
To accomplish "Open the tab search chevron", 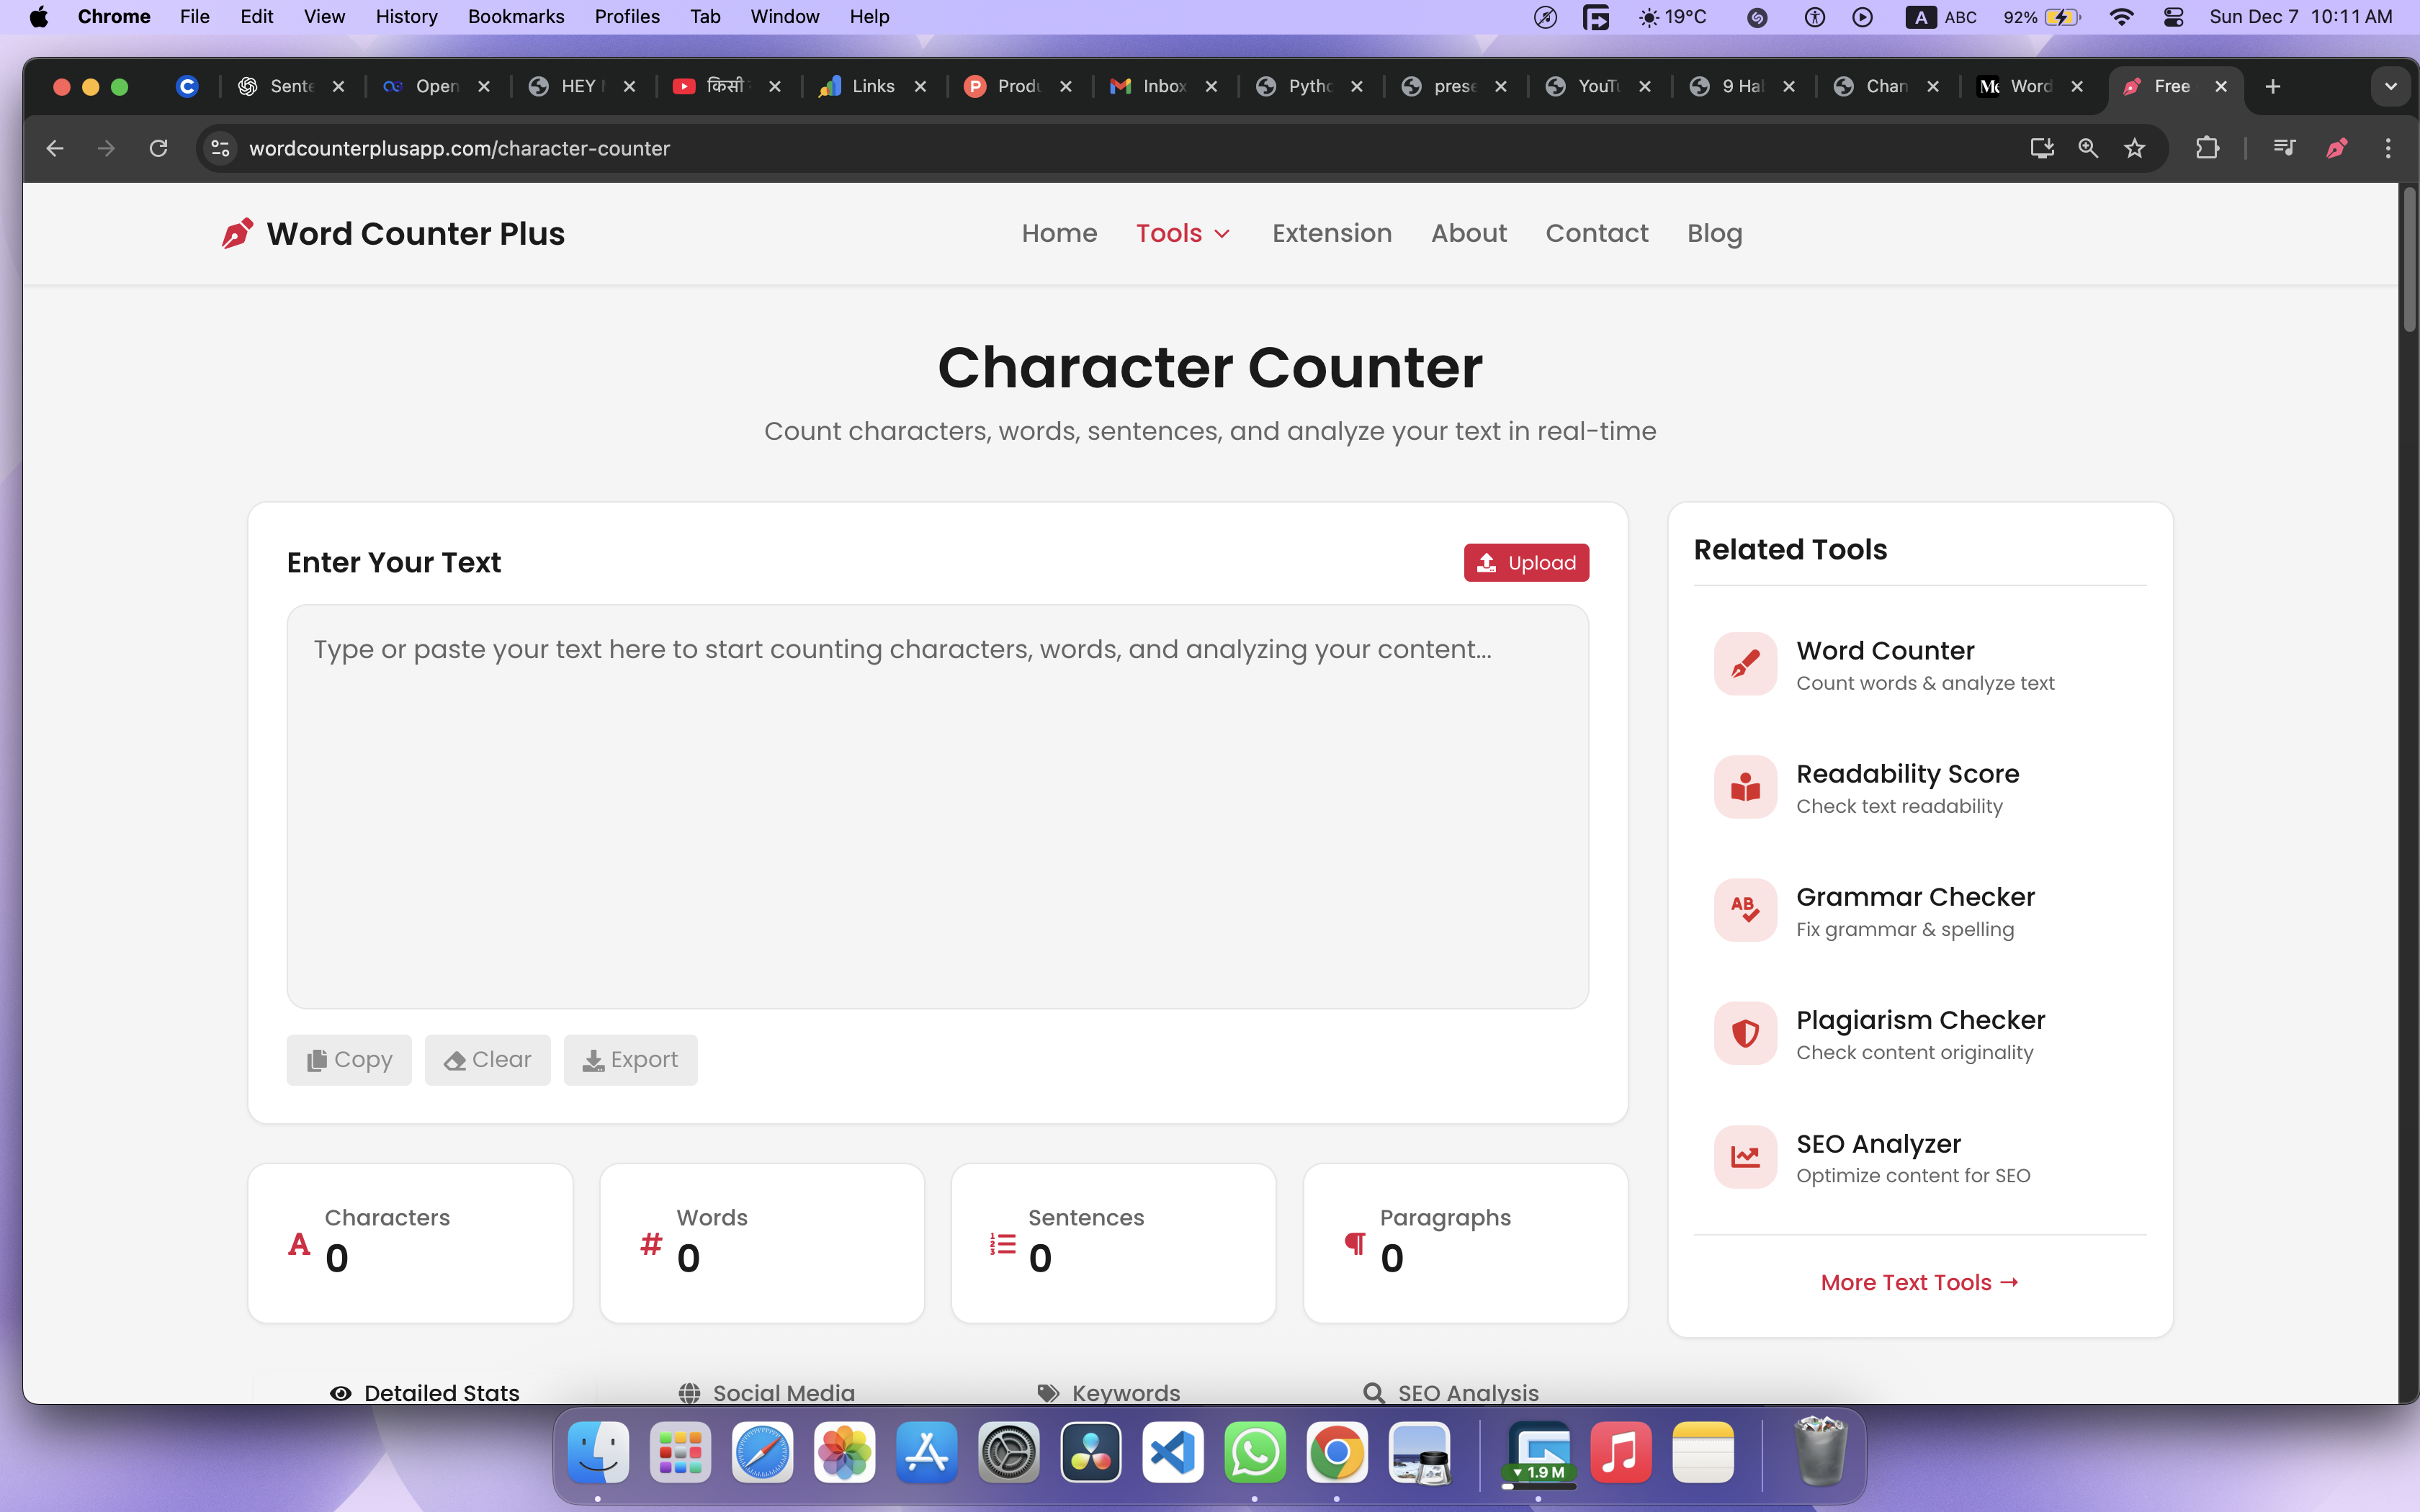I will pos(2391,87).
